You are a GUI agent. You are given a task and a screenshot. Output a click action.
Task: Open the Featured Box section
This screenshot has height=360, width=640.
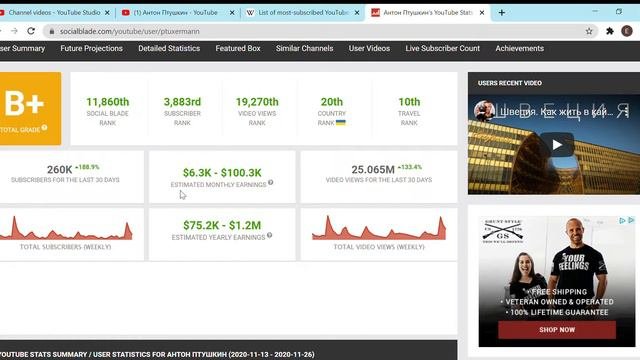[238, 48]
